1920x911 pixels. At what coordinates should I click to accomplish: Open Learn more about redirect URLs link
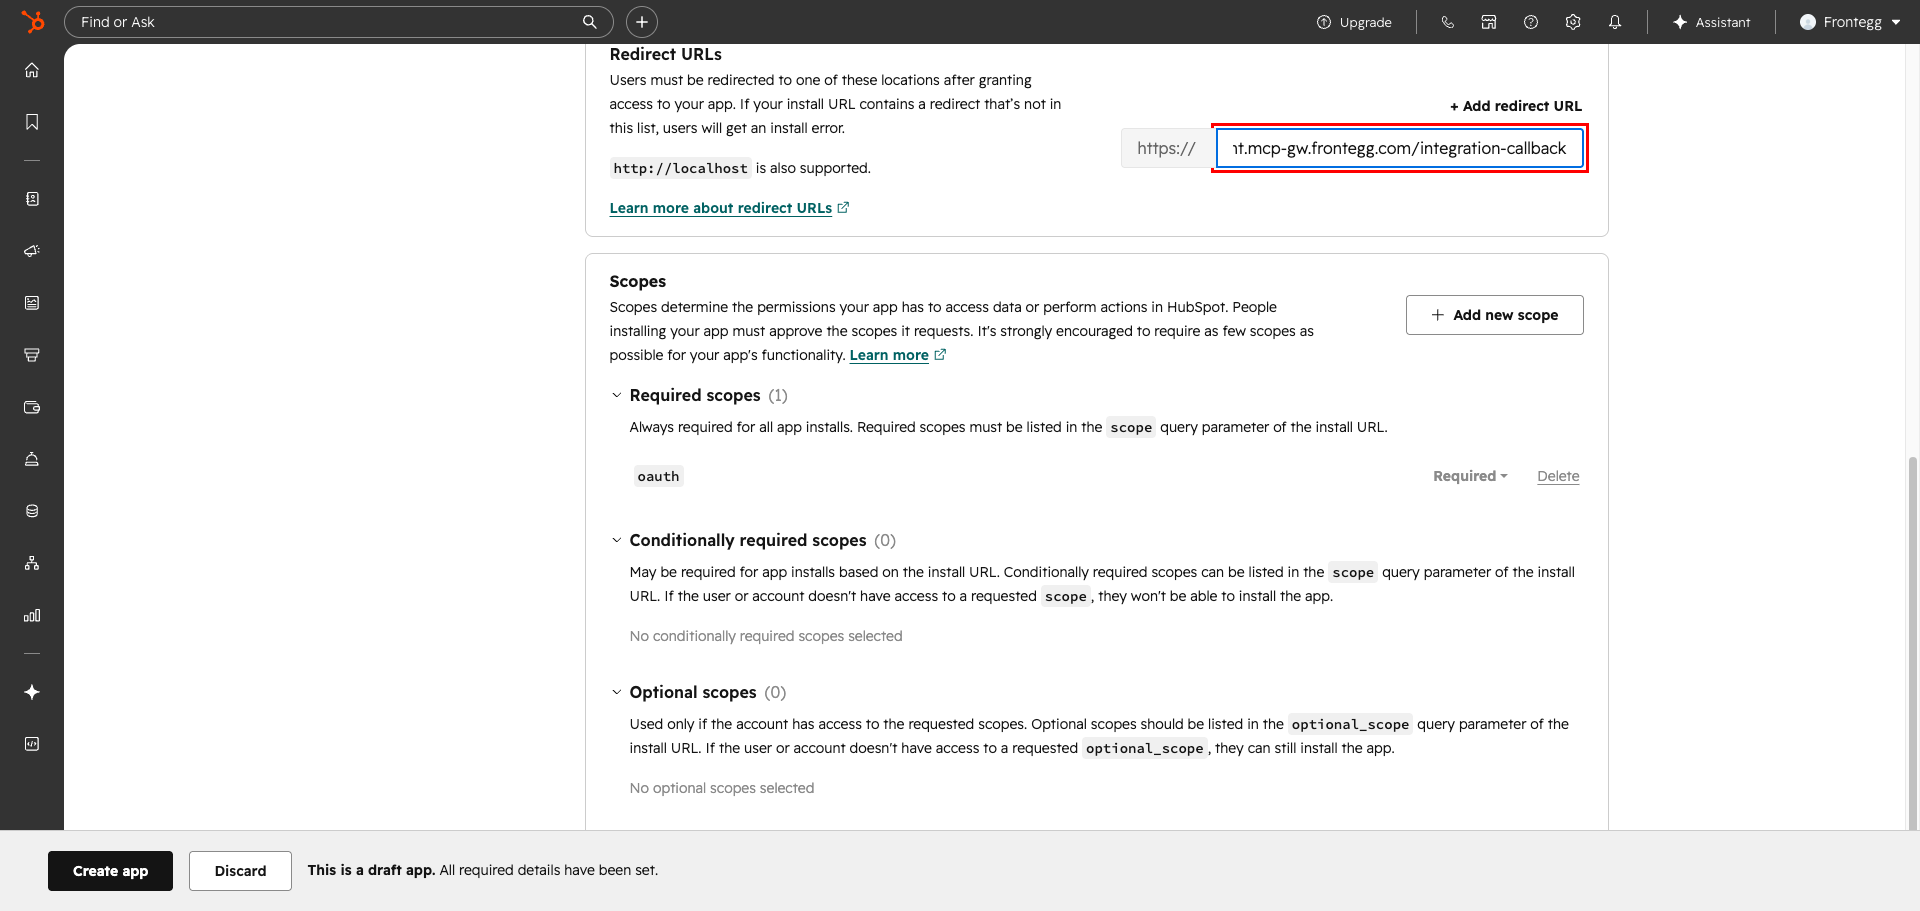click(x=729, y=208)
